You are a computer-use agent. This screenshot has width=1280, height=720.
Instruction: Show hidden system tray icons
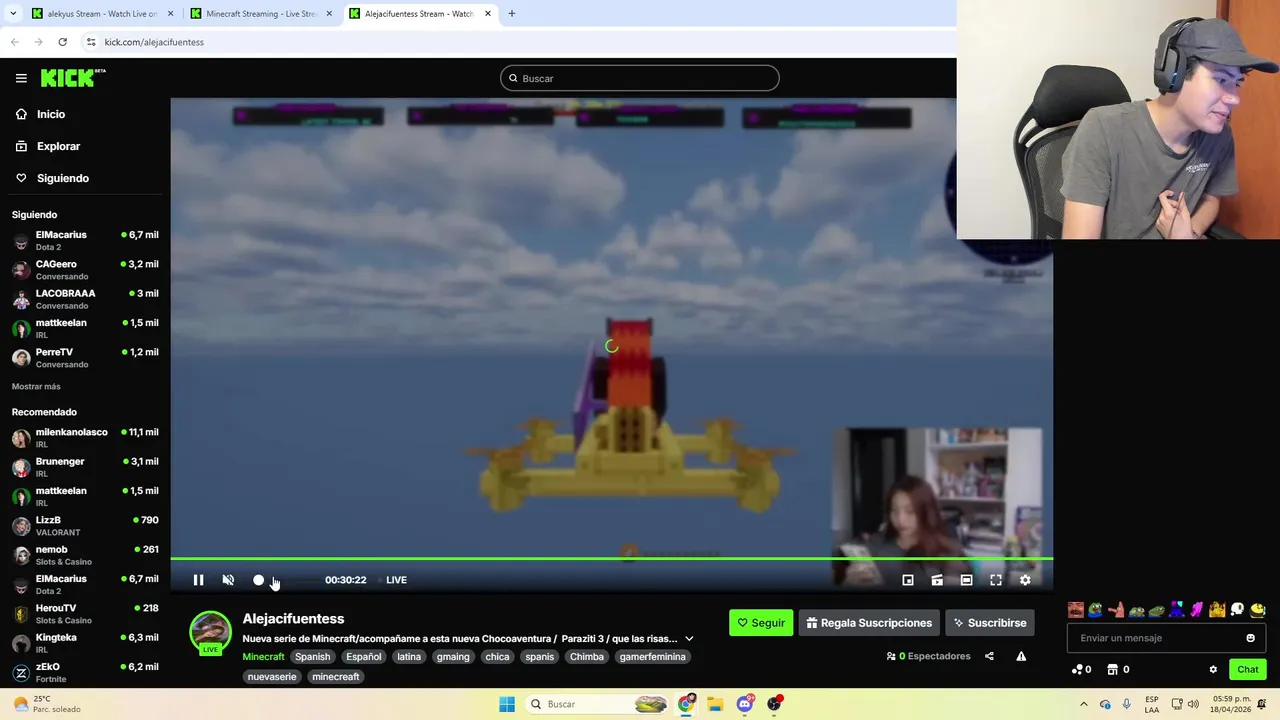(x=1084, y=704)
